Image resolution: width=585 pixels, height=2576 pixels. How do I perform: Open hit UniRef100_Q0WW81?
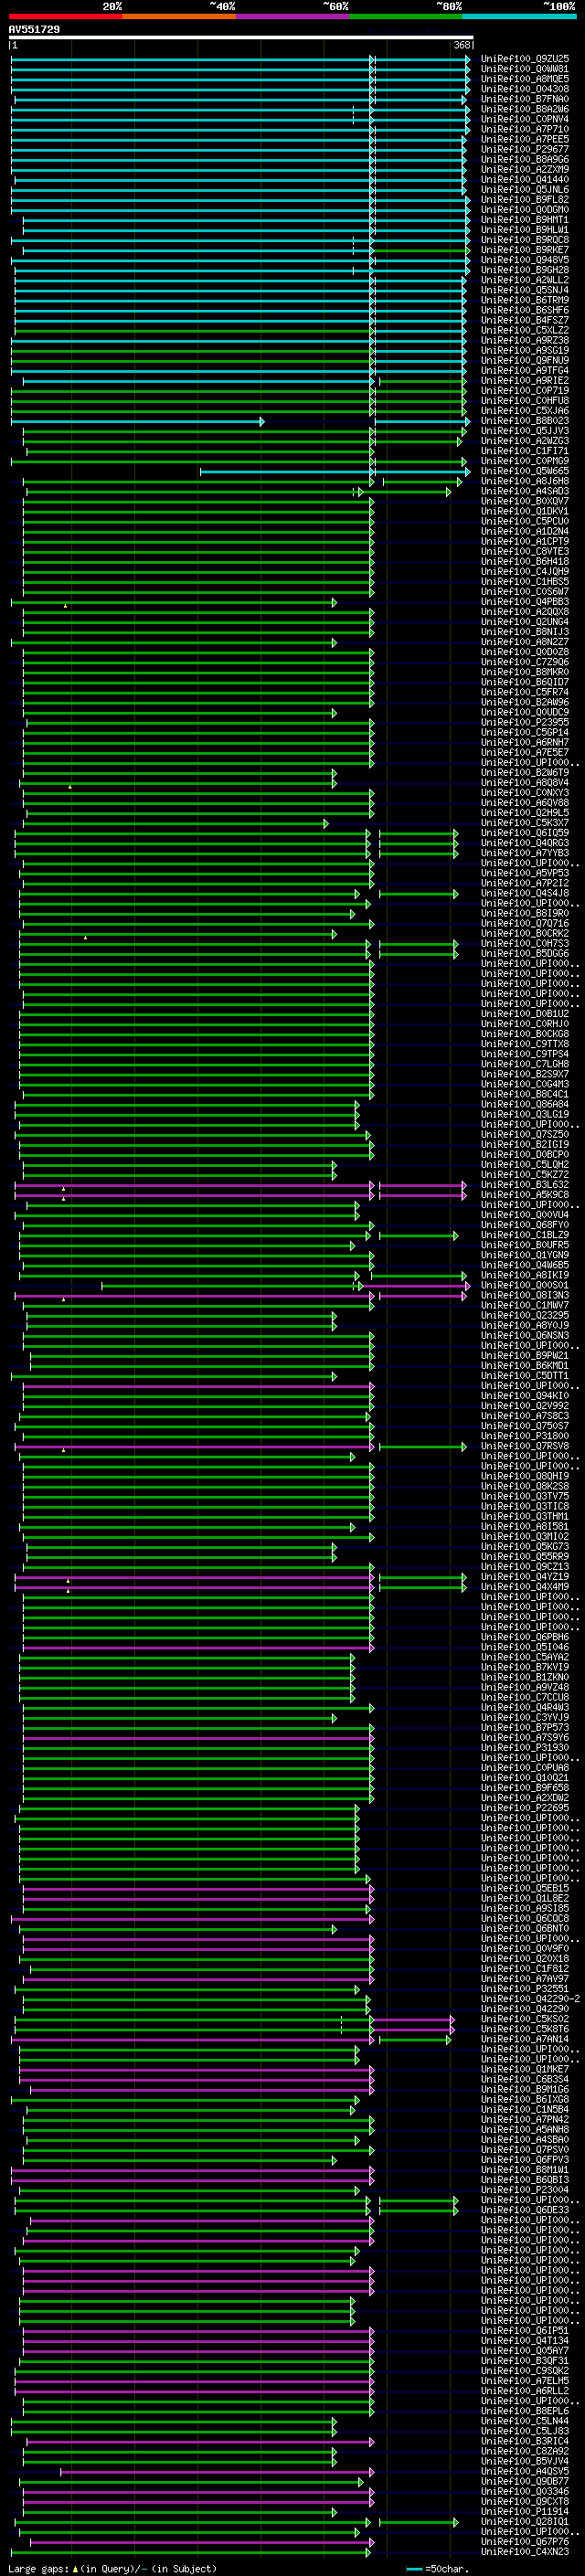click(525, 69)
